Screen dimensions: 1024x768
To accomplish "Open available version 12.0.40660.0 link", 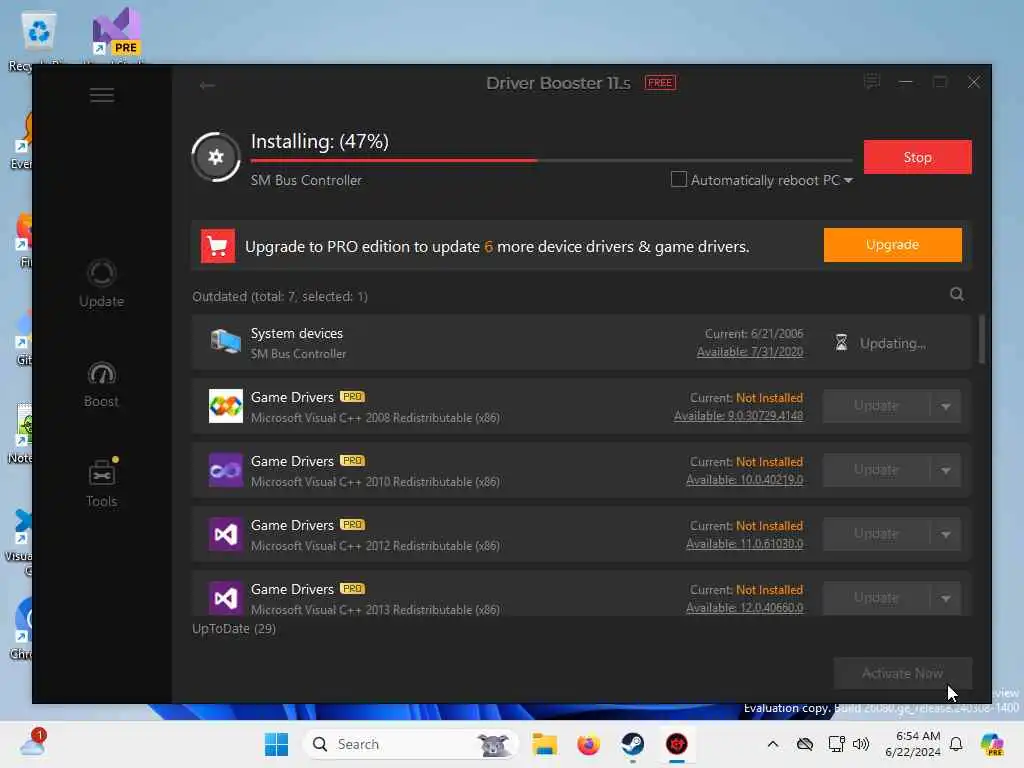I will pos(744,608).
